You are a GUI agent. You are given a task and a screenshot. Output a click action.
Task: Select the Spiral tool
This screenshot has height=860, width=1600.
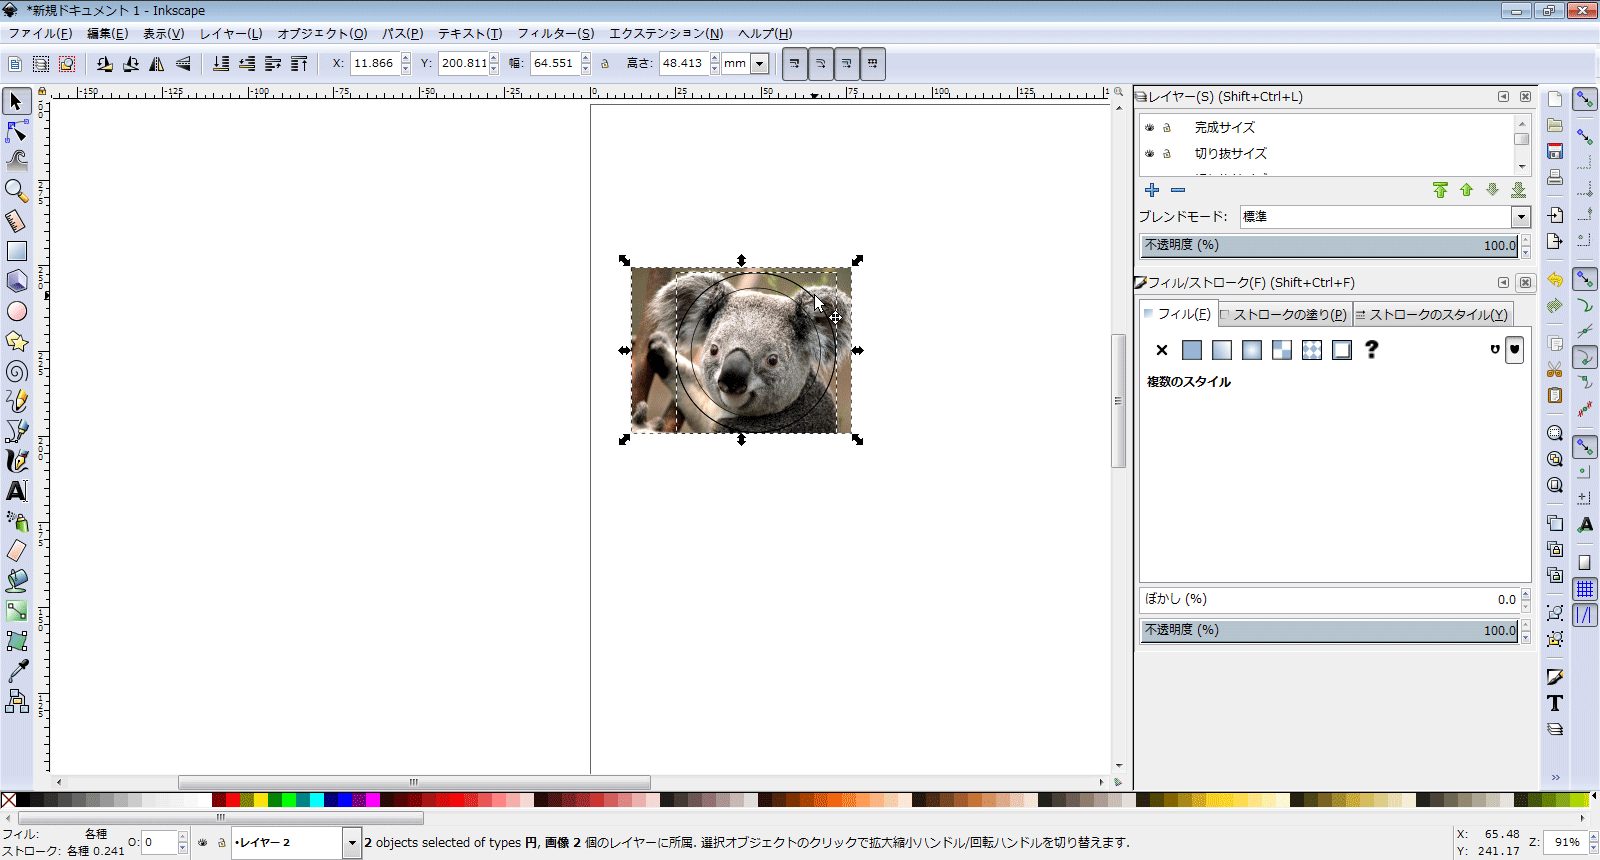coord(17,371)
